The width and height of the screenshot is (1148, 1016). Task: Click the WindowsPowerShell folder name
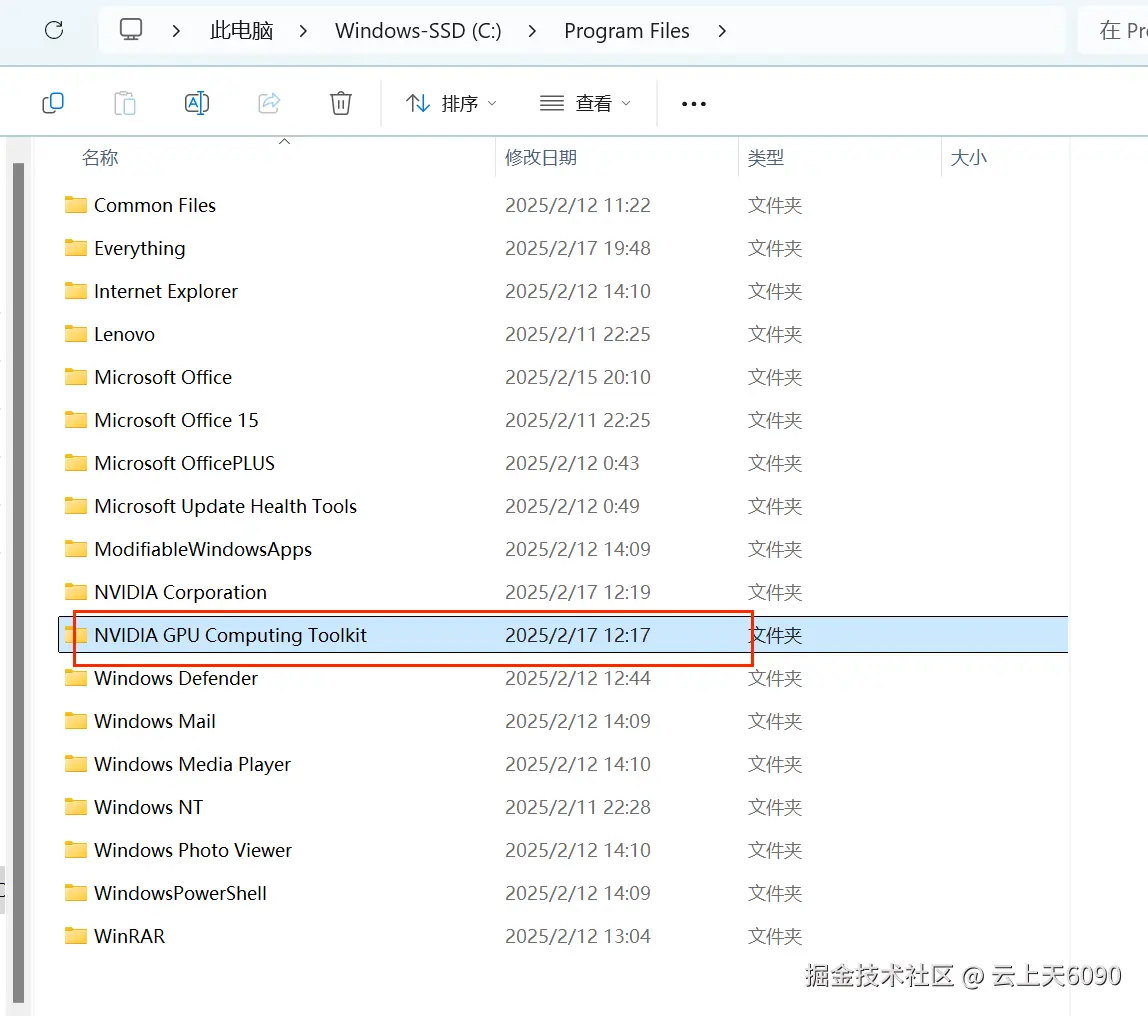pyautogui.click(x=180, y=893)
